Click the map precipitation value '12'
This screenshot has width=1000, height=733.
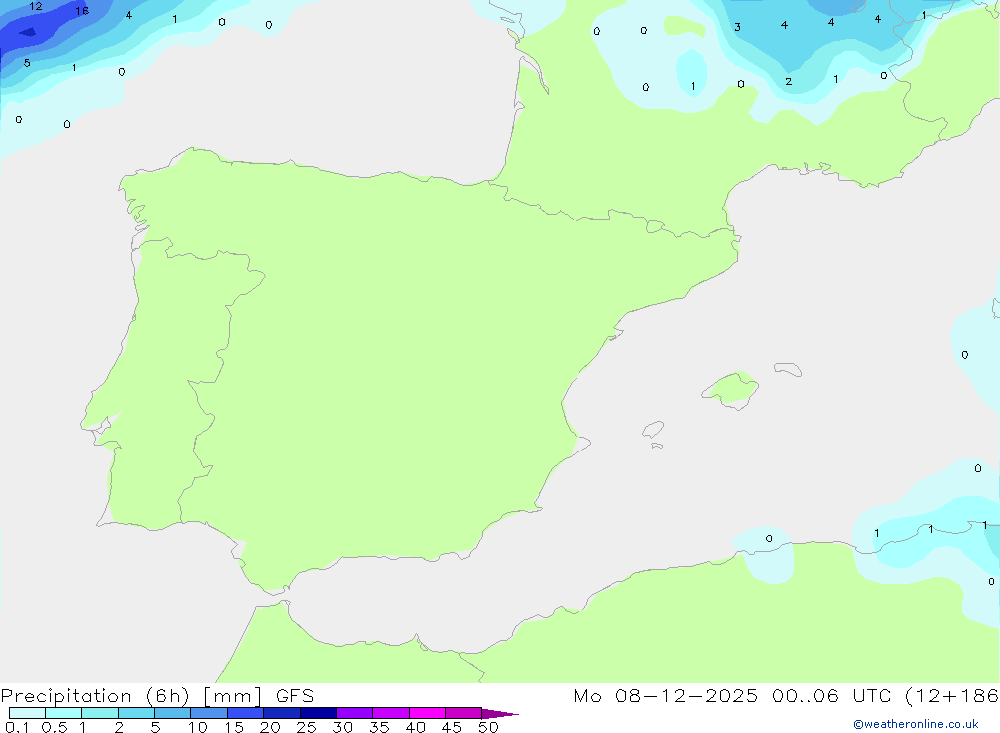pyautogui.click(x=36, y=6)
